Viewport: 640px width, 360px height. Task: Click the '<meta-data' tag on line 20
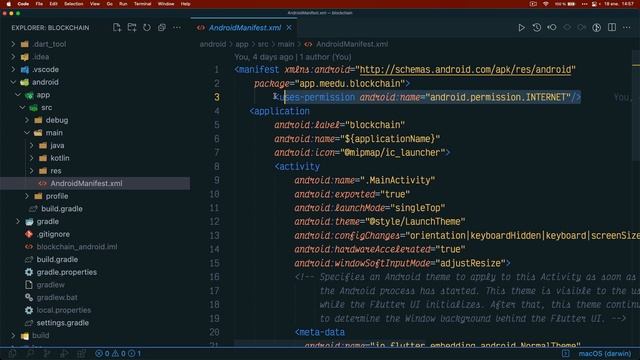coord(320,332)
